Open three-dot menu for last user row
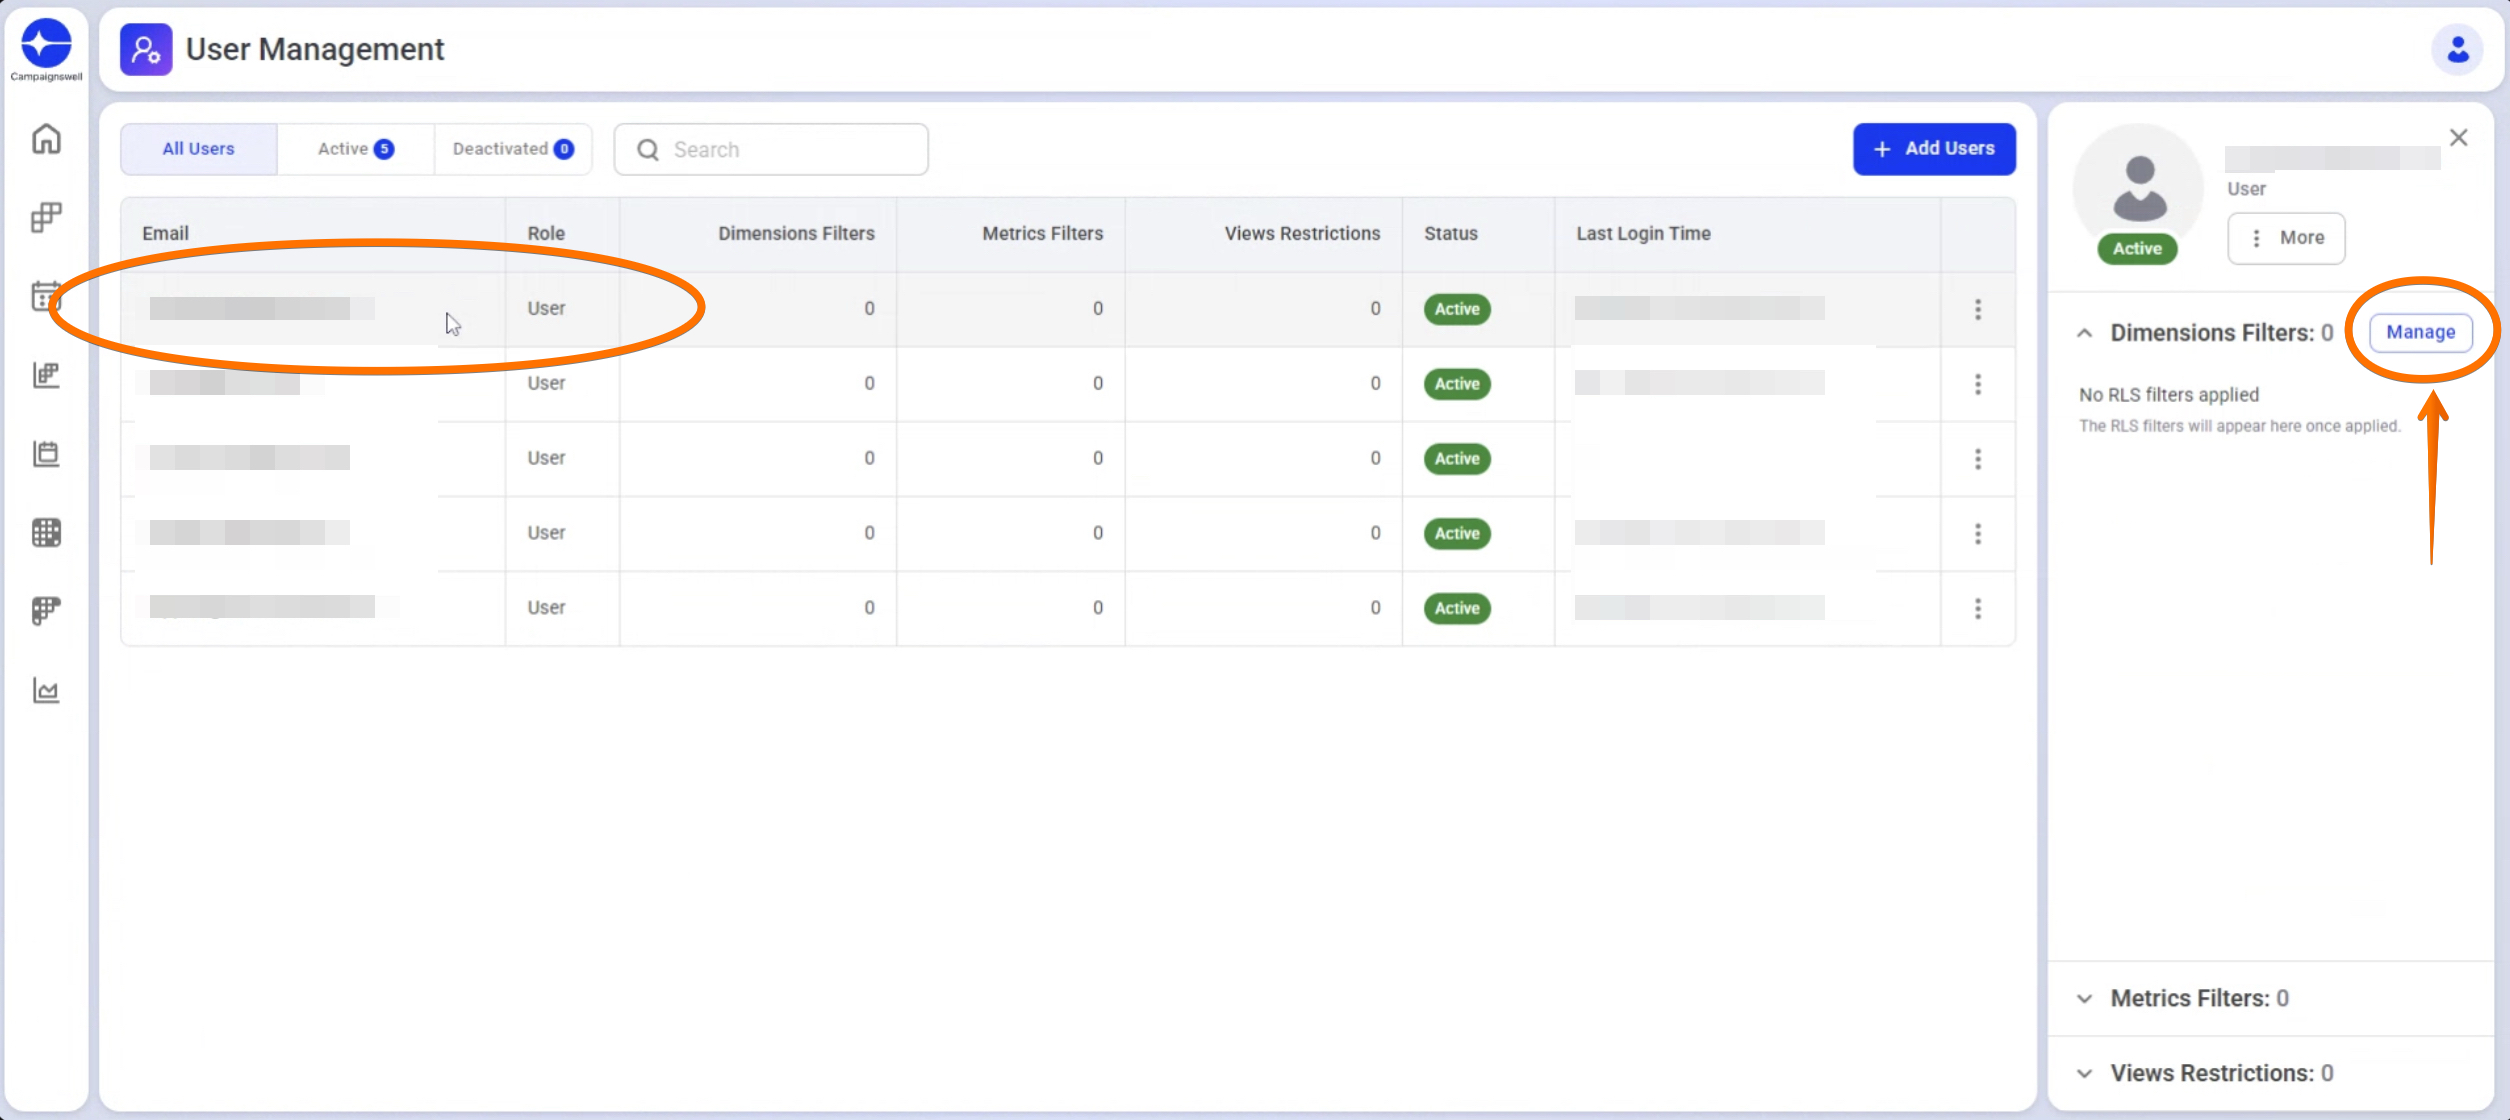This screenshot has height=1120, width=2510. click(x=1977, y=608)
